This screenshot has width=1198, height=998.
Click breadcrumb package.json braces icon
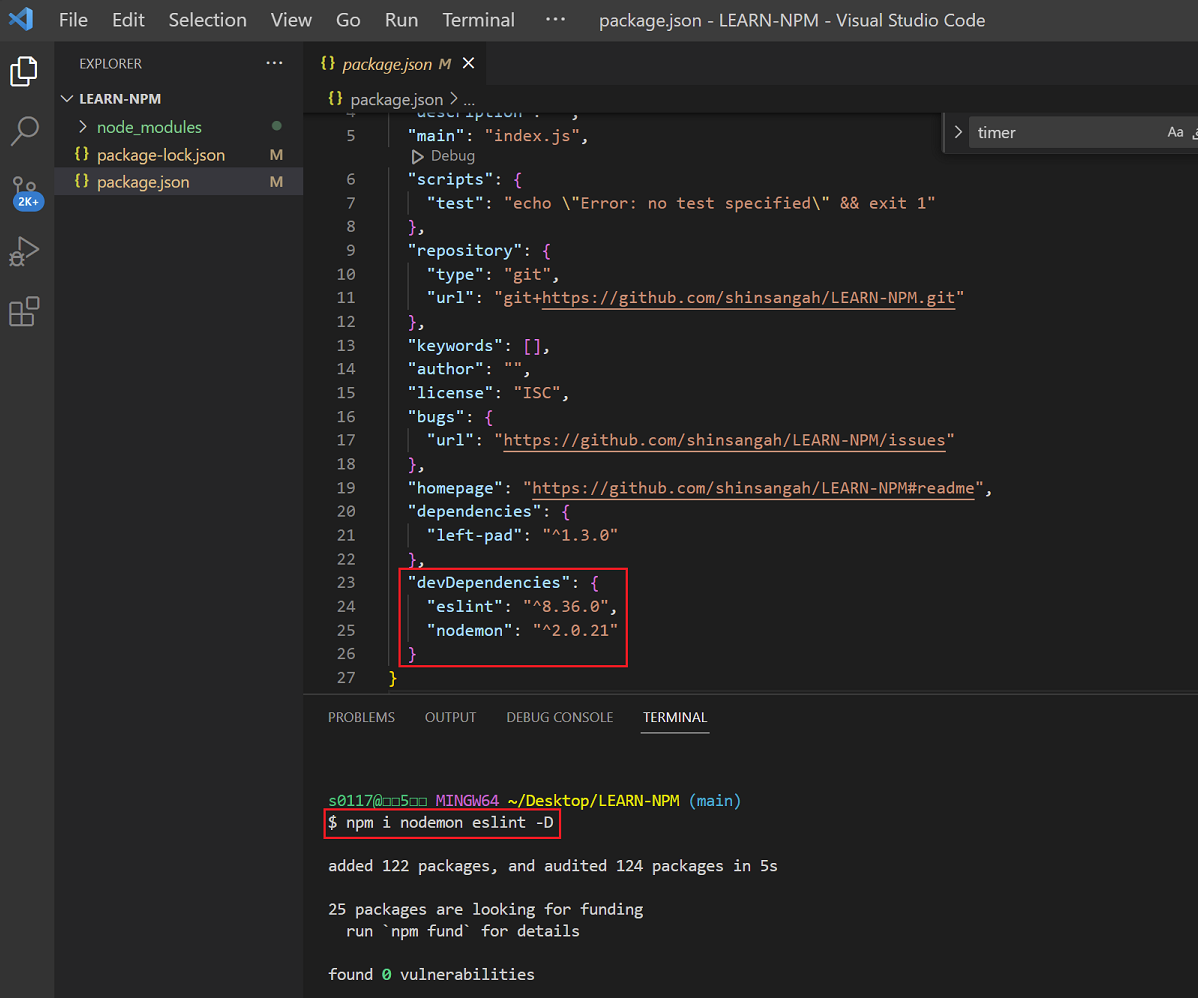335,99
